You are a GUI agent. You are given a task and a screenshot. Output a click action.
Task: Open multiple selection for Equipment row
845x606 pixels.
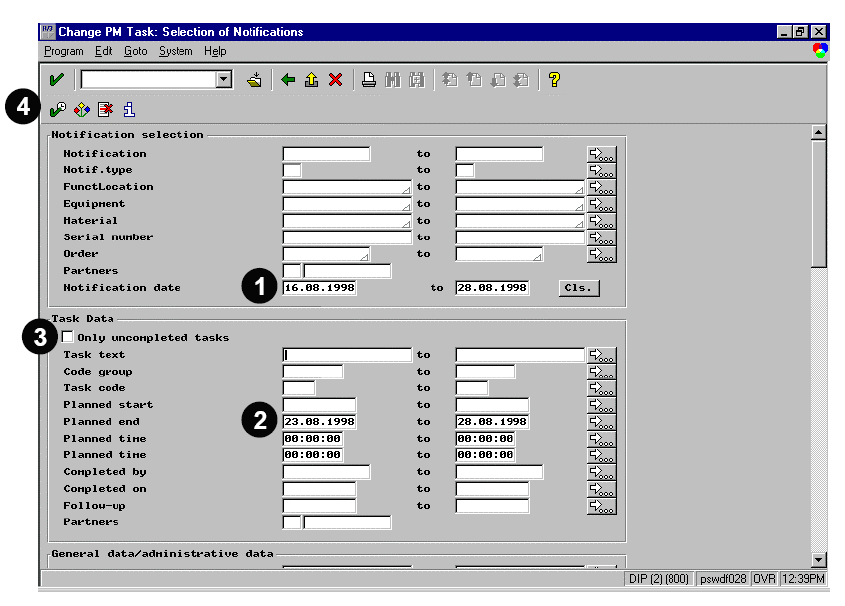coord(601,204)
